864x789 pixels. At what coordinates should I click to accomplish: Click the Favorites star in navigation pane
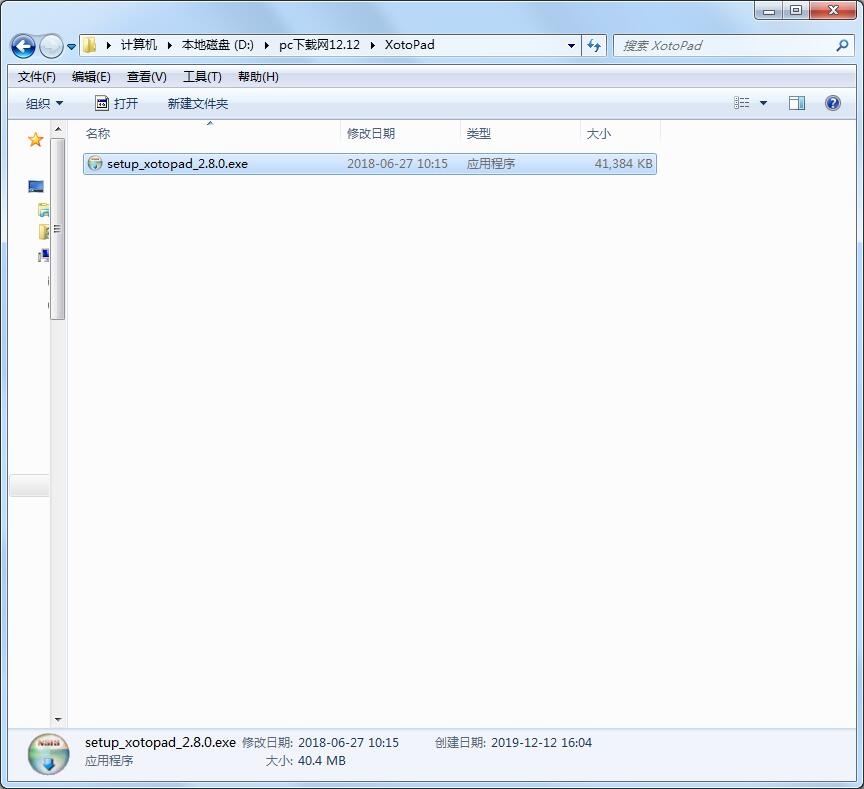[x=35, y=140]
